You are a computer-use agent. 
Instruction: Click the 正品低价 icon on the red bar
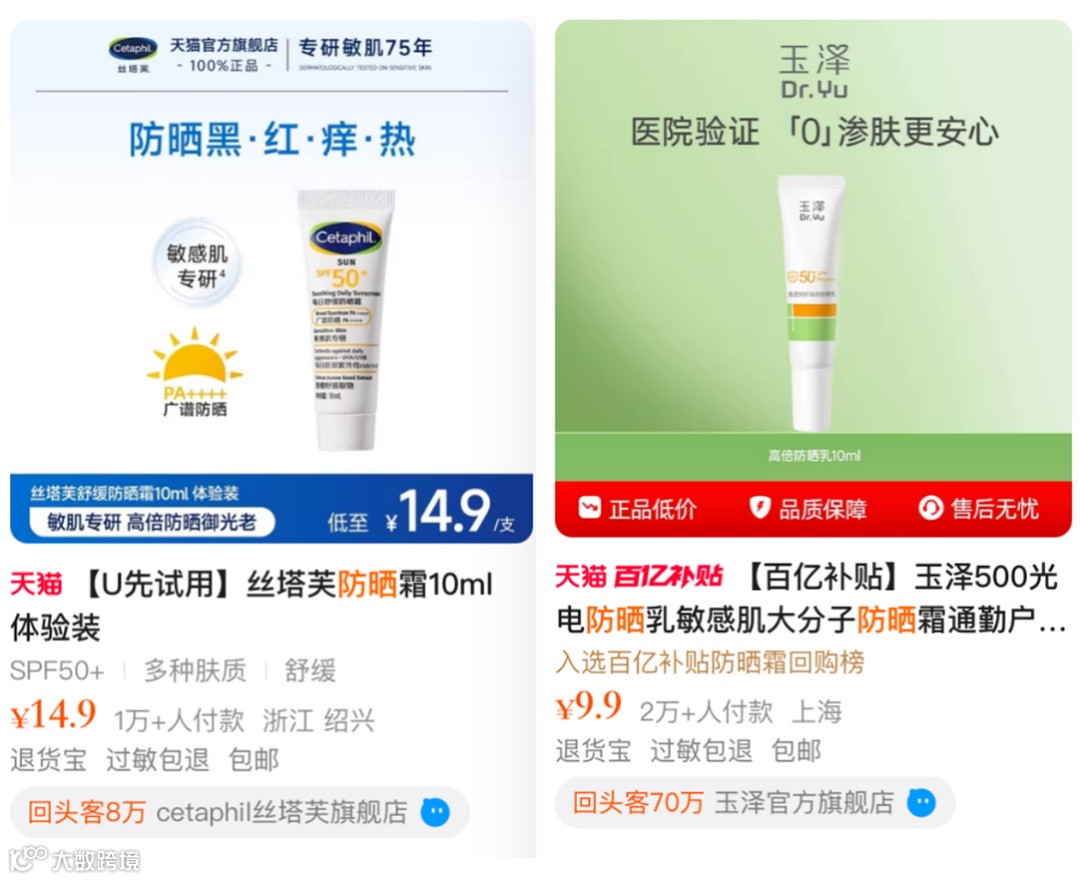coord(590,508)
